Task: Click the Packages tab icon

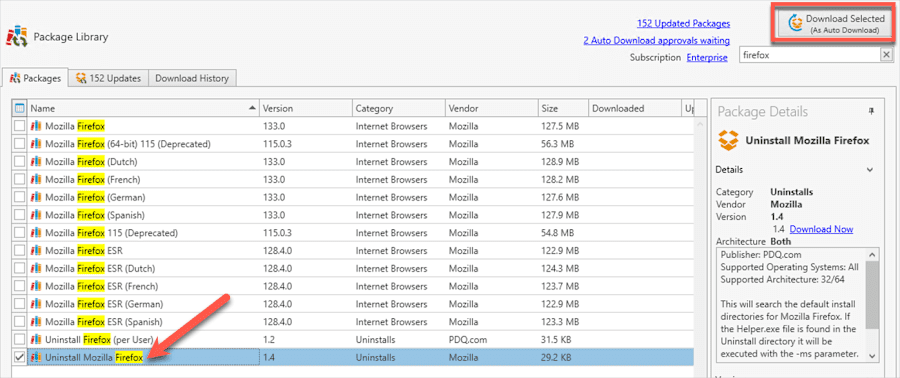Action: (x=15, y=78)
